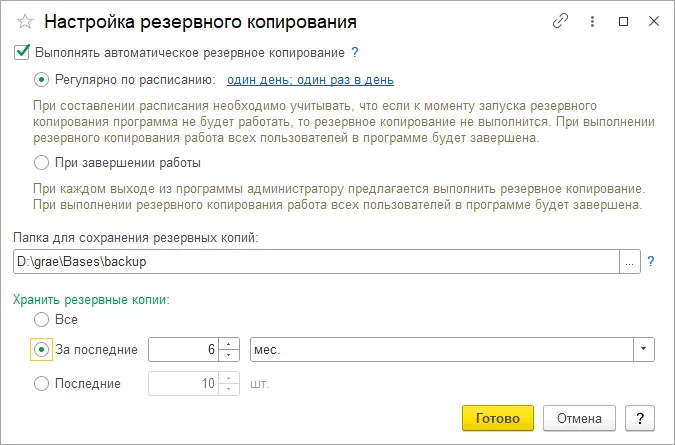Screen dimensions: 675x445
Task: Add window to favorites with star icon
Action: coord(25,22)
